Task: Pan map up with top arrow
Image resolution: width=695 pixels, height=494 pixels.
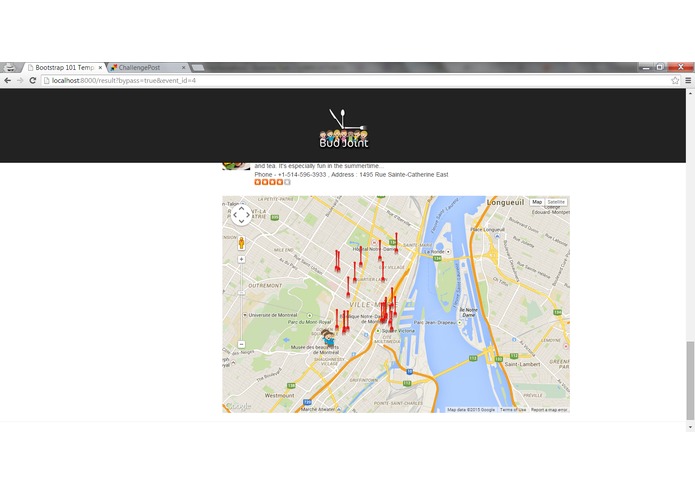Action: click(x=242, y=208)
